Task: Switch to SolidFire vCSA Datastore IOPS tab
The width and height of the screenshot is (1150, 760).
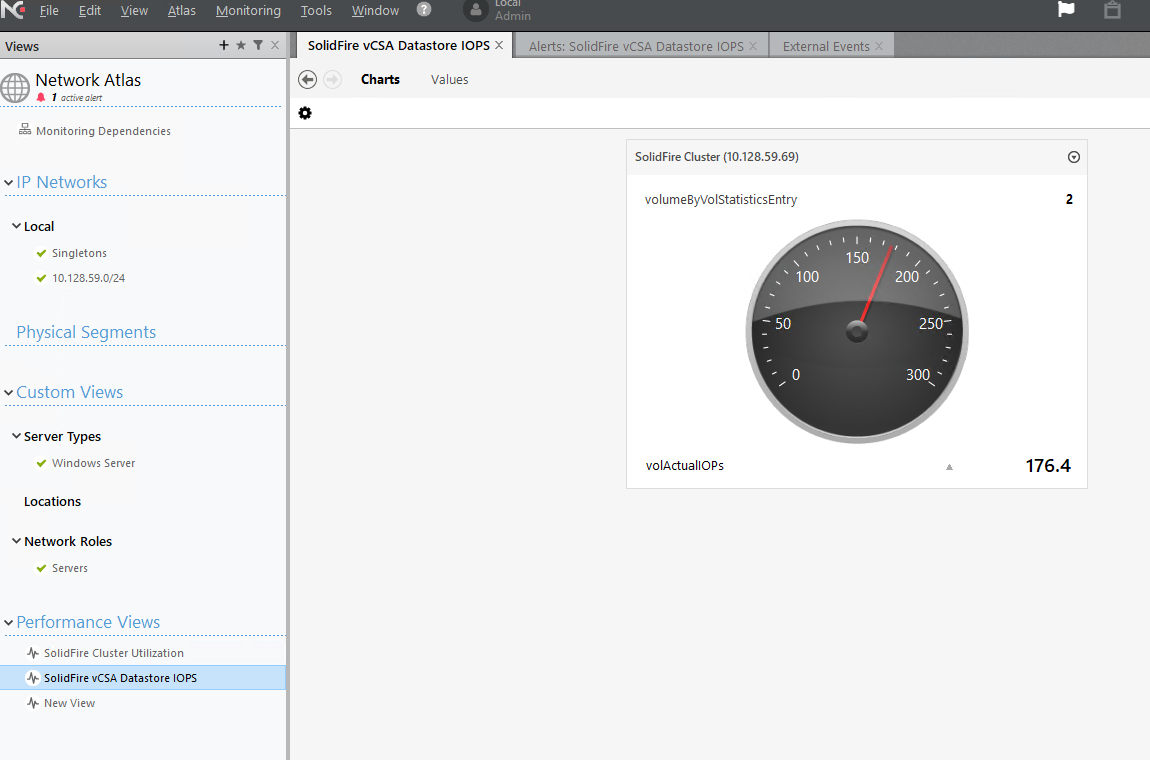Action: coord(398,45)
